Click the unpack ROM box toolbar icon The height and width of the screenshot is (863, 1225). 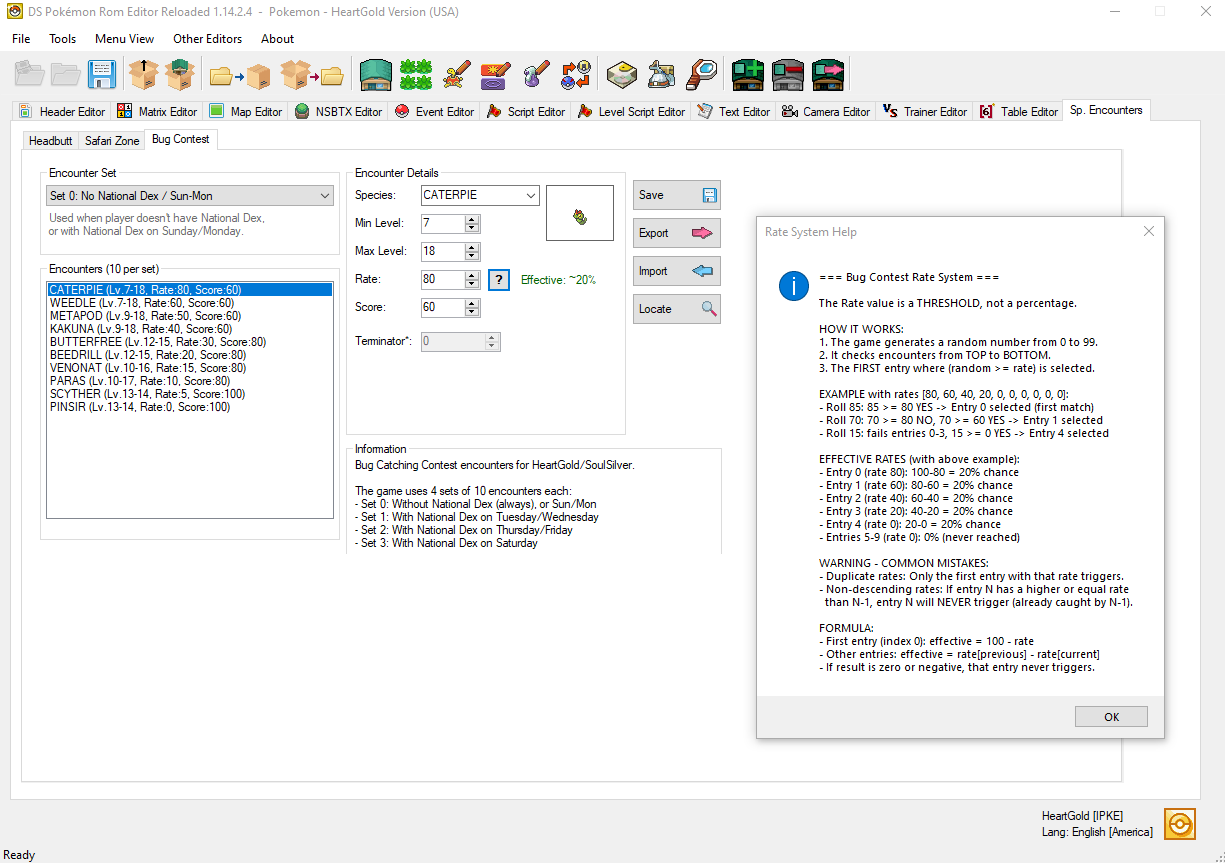[x=143, y=74]
